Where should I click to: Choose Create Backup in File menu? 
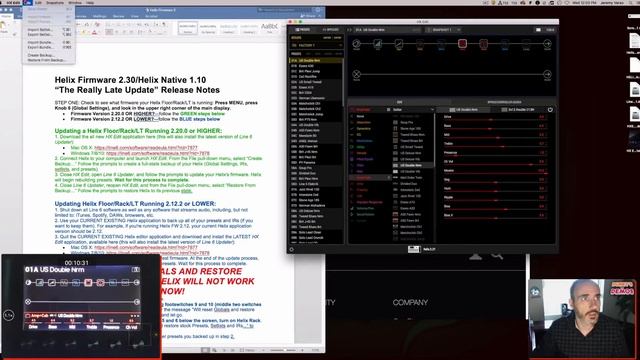[41, 55]
